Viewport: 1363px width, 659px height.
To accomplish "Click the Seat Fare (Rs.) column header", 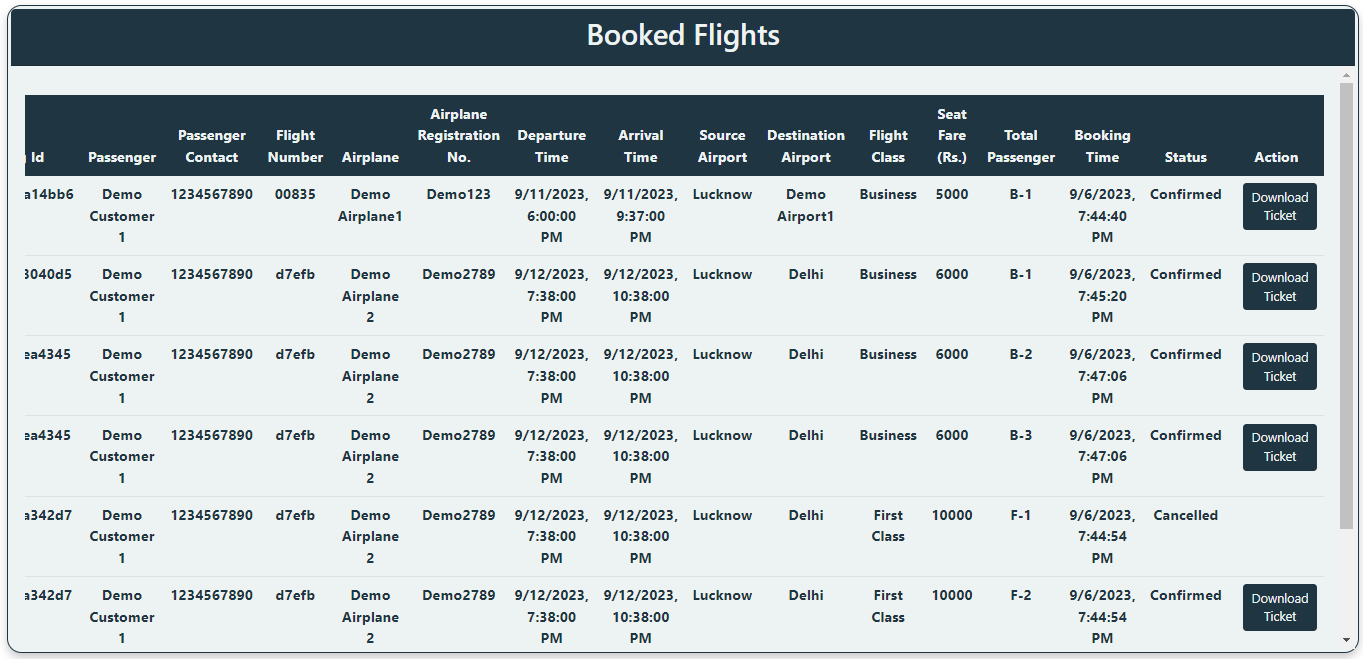I will (x=952, y=135).
